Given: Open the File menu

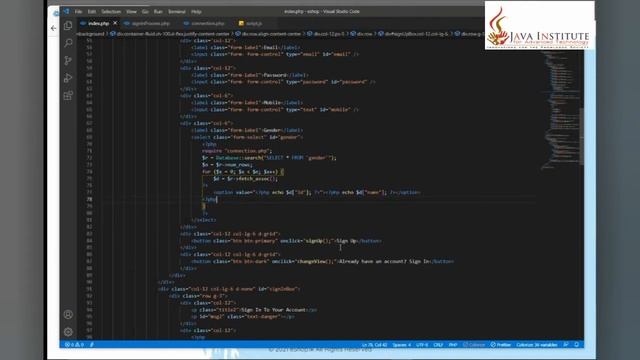Looking at the screenshot, I should [78, 12].
